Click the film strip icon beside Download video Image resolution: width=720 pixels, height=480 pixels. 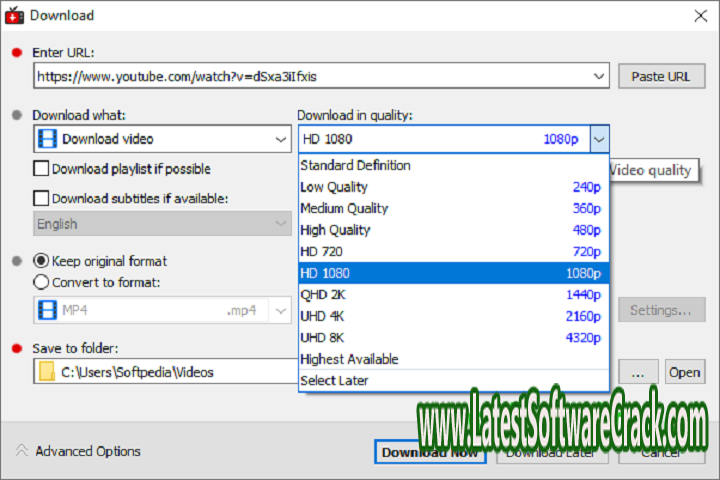coord(47,139)
